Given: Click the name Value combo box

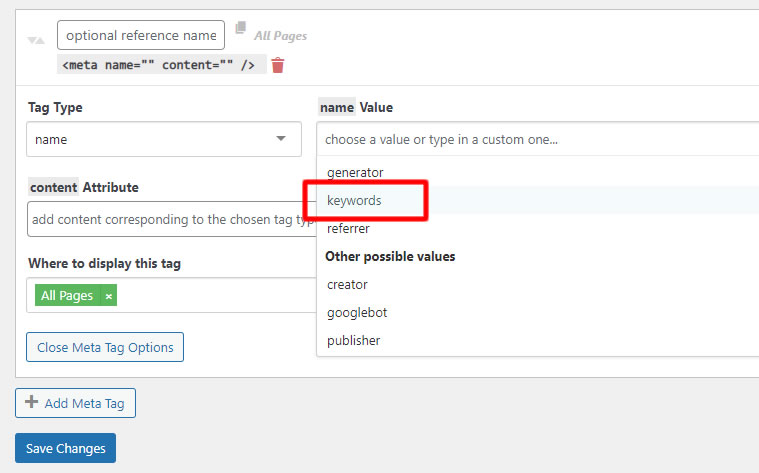Looking at the screenshot, I should pyautogui.click(x=537, y=139).
